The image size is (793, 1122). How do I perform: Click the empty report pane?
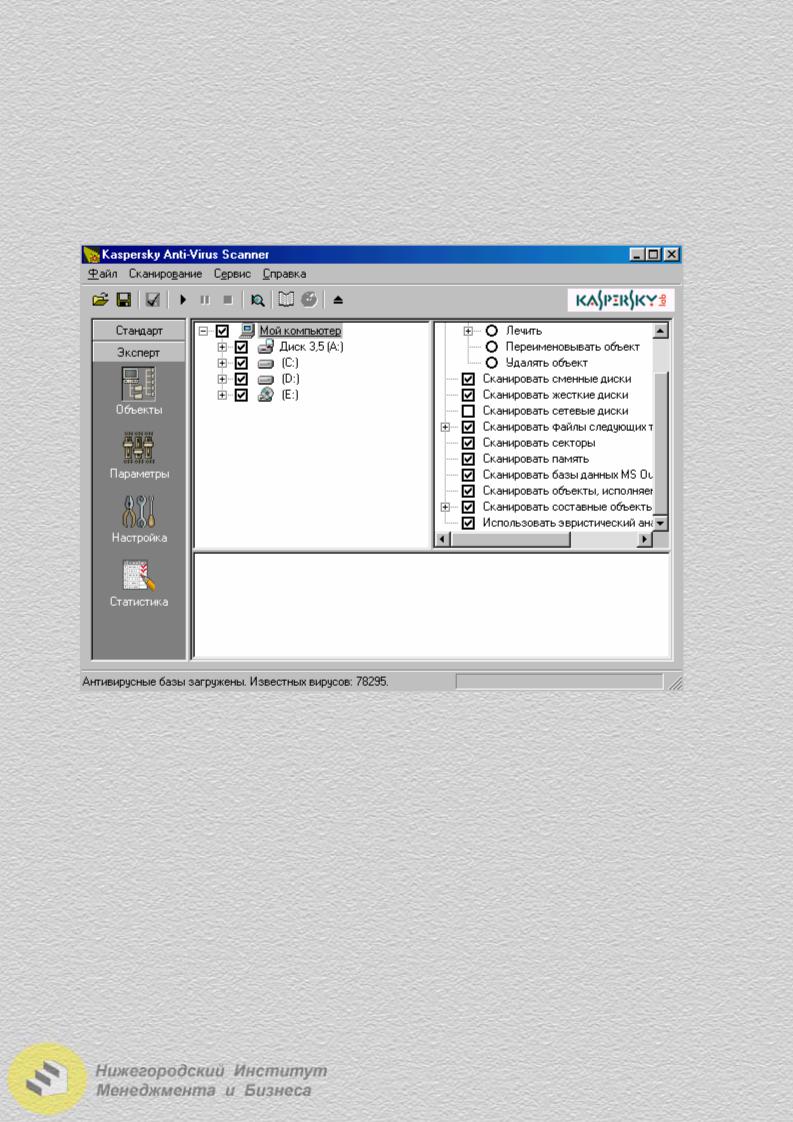pos(432,605)
